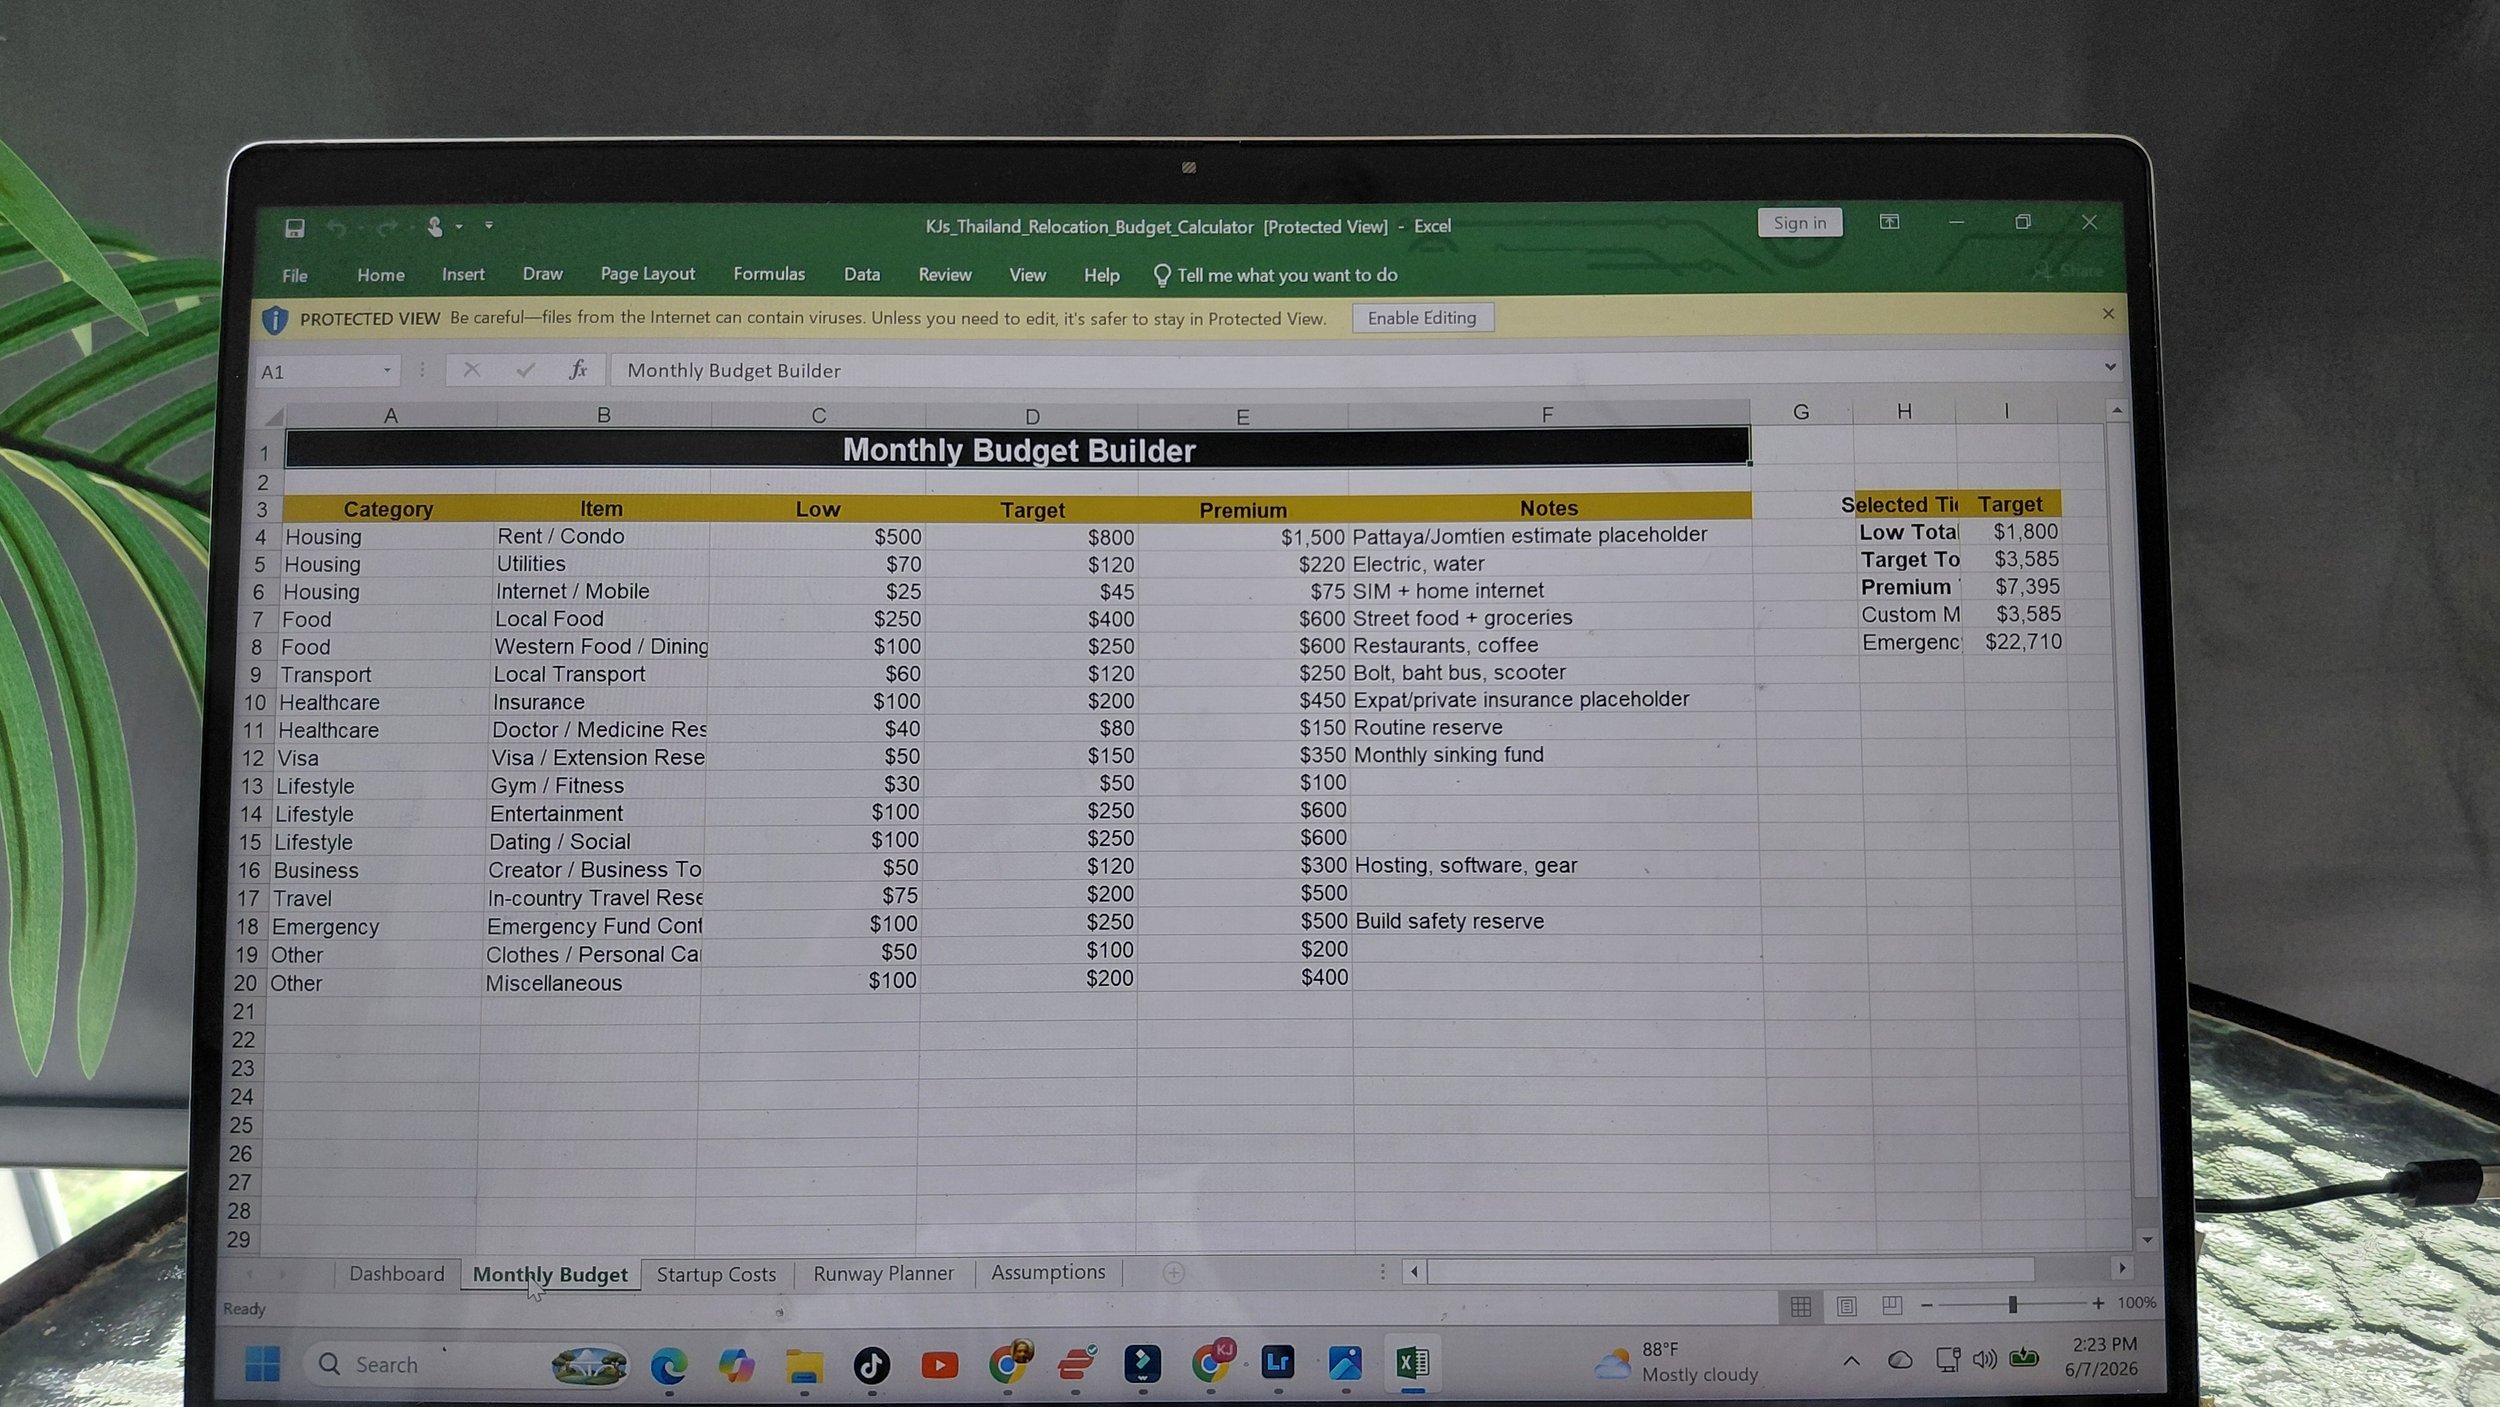Open YouTube from taskbar

pos(940,1365)
